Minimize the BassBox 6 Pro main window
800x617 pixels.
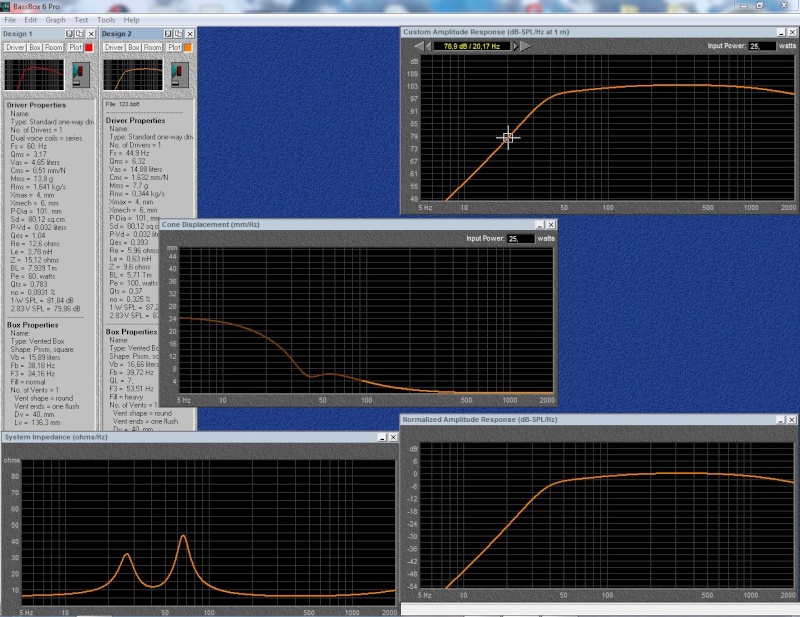pyautogui.click(x=743, y=6)
